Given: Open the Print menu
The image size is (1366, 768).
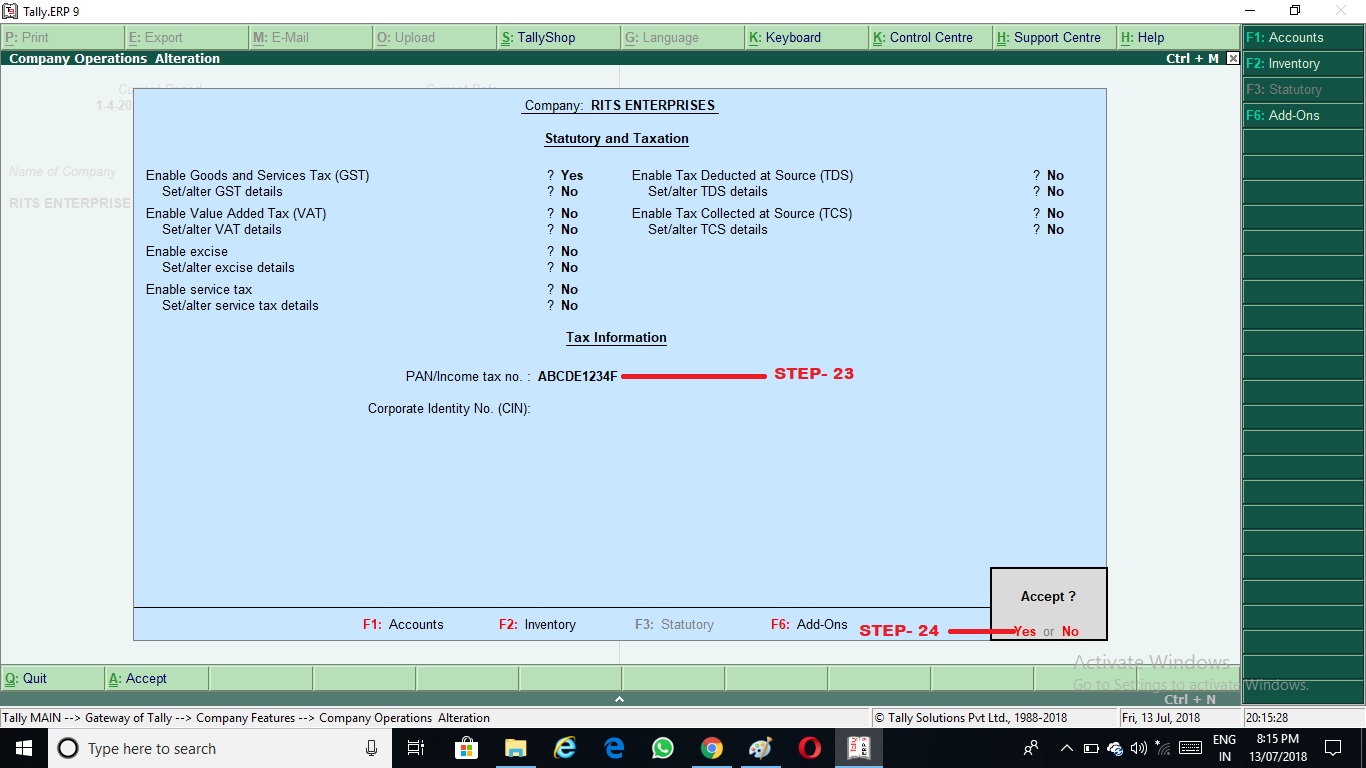Looking at the screenshot, I should [x=62, y=38].
